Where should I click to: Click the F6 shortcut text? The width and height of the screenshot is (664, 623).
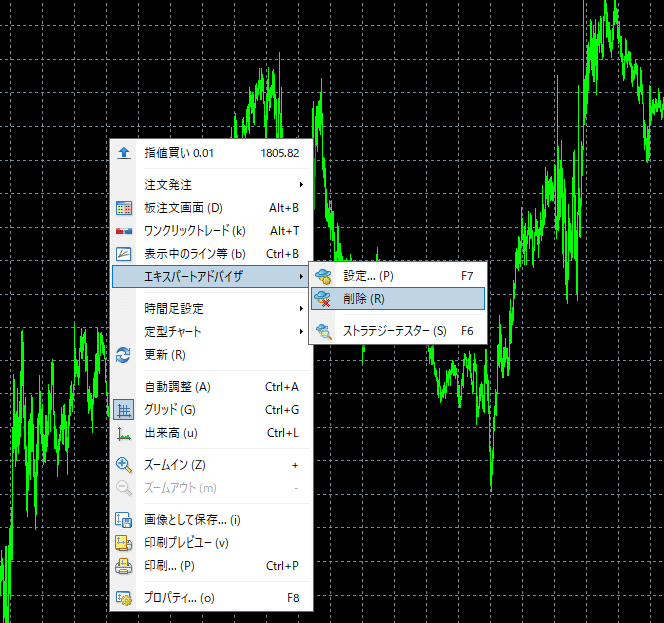(x=467, y=331)
